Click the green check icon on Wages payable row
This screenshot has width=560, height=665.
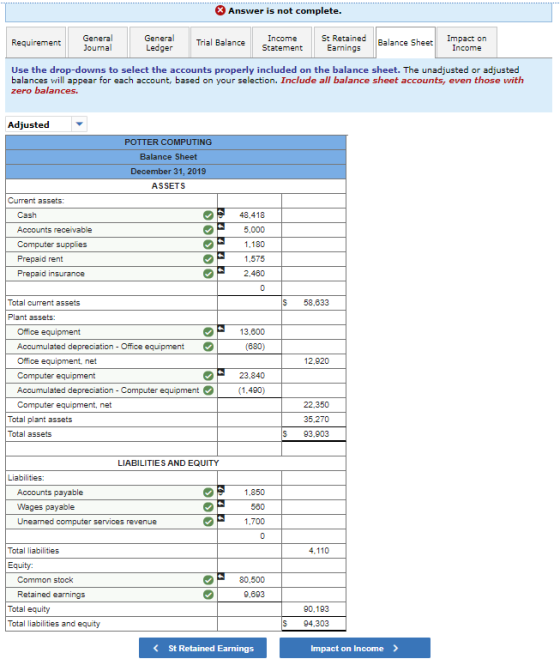pyautogui.click(x=208, y=506)
